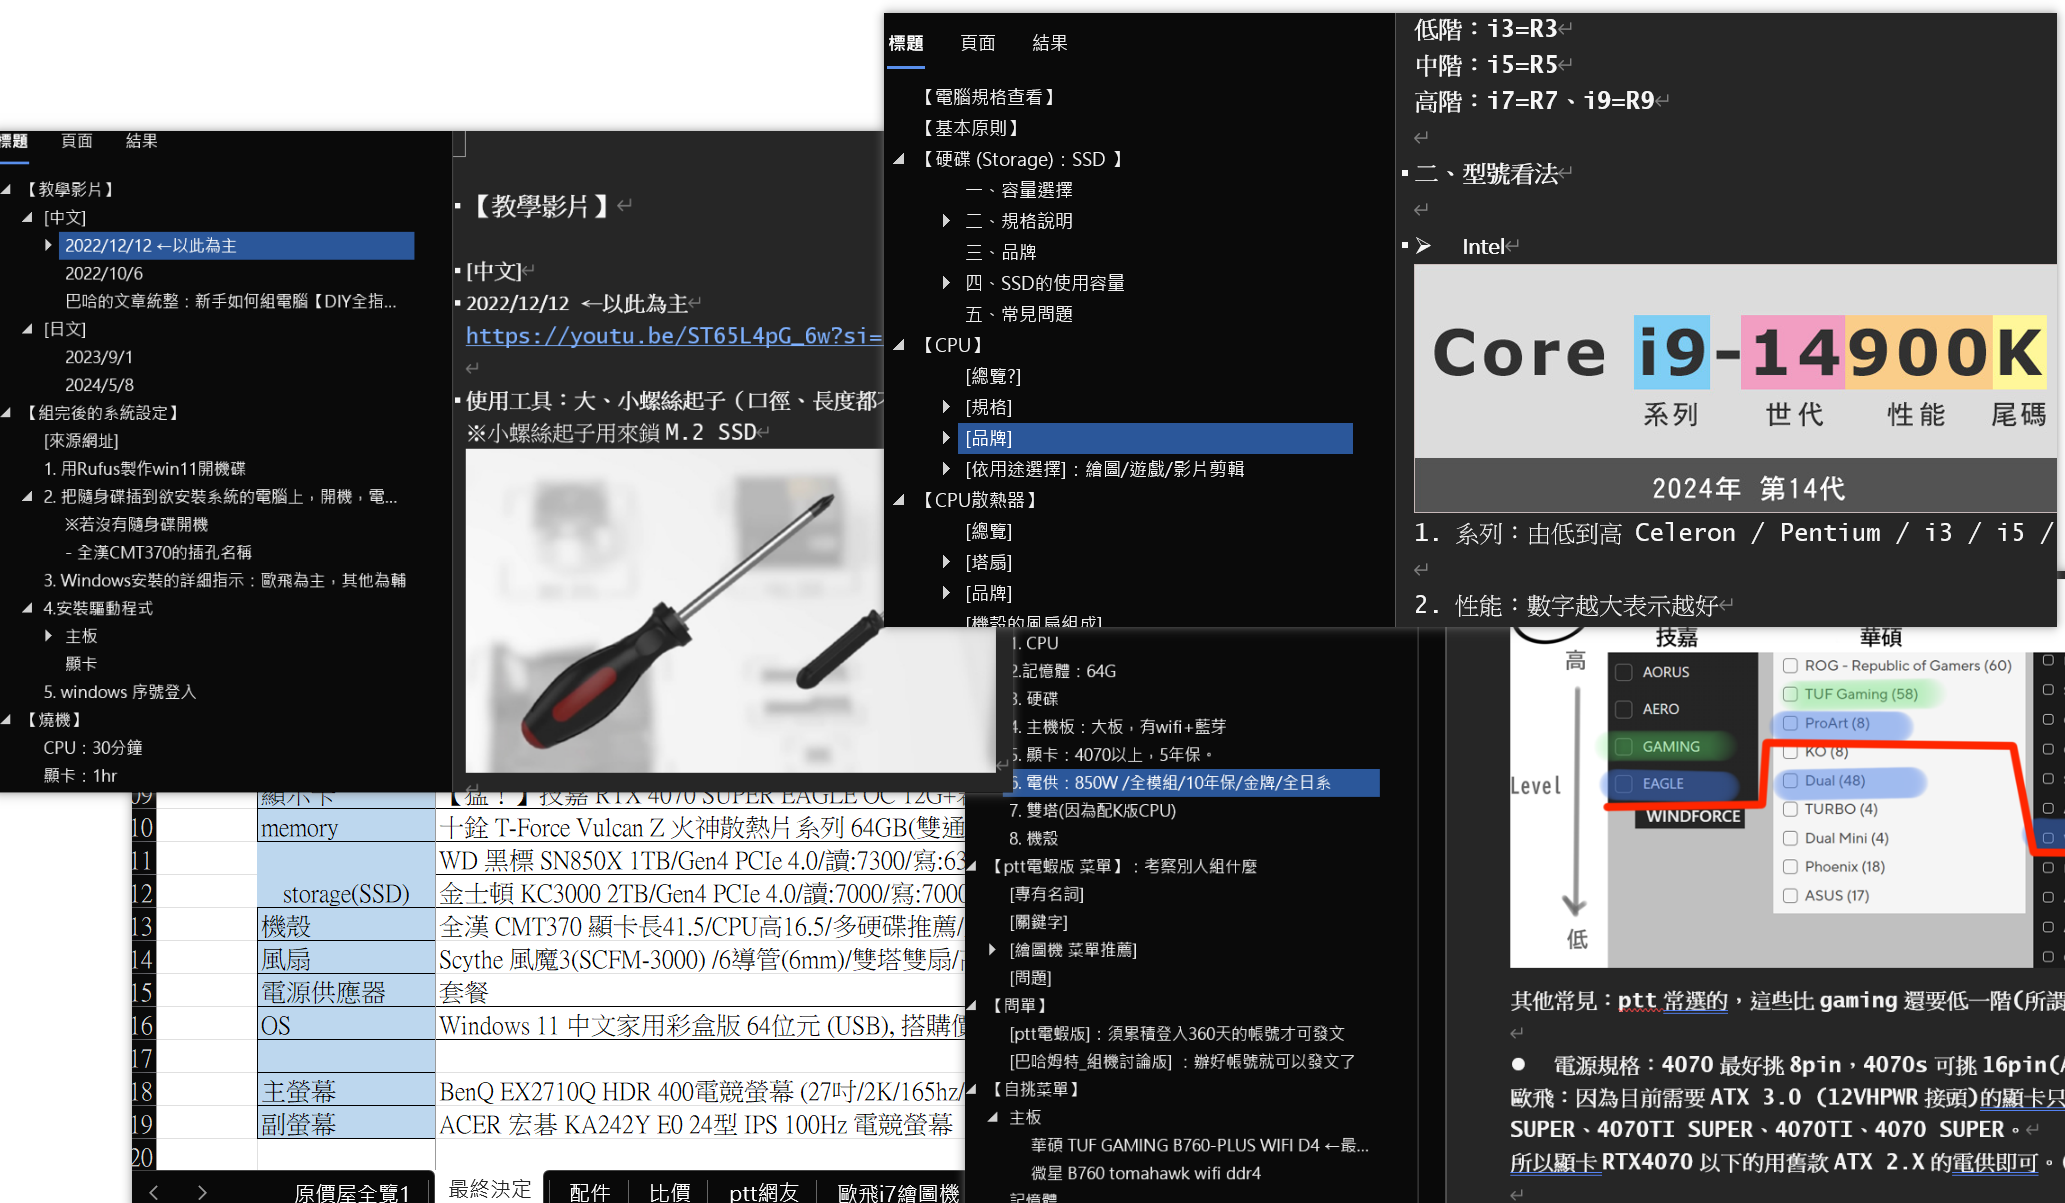Expand the [塔扇] heading arrow
Viewport: 2065px width, 1203px height.
point(946,562)
